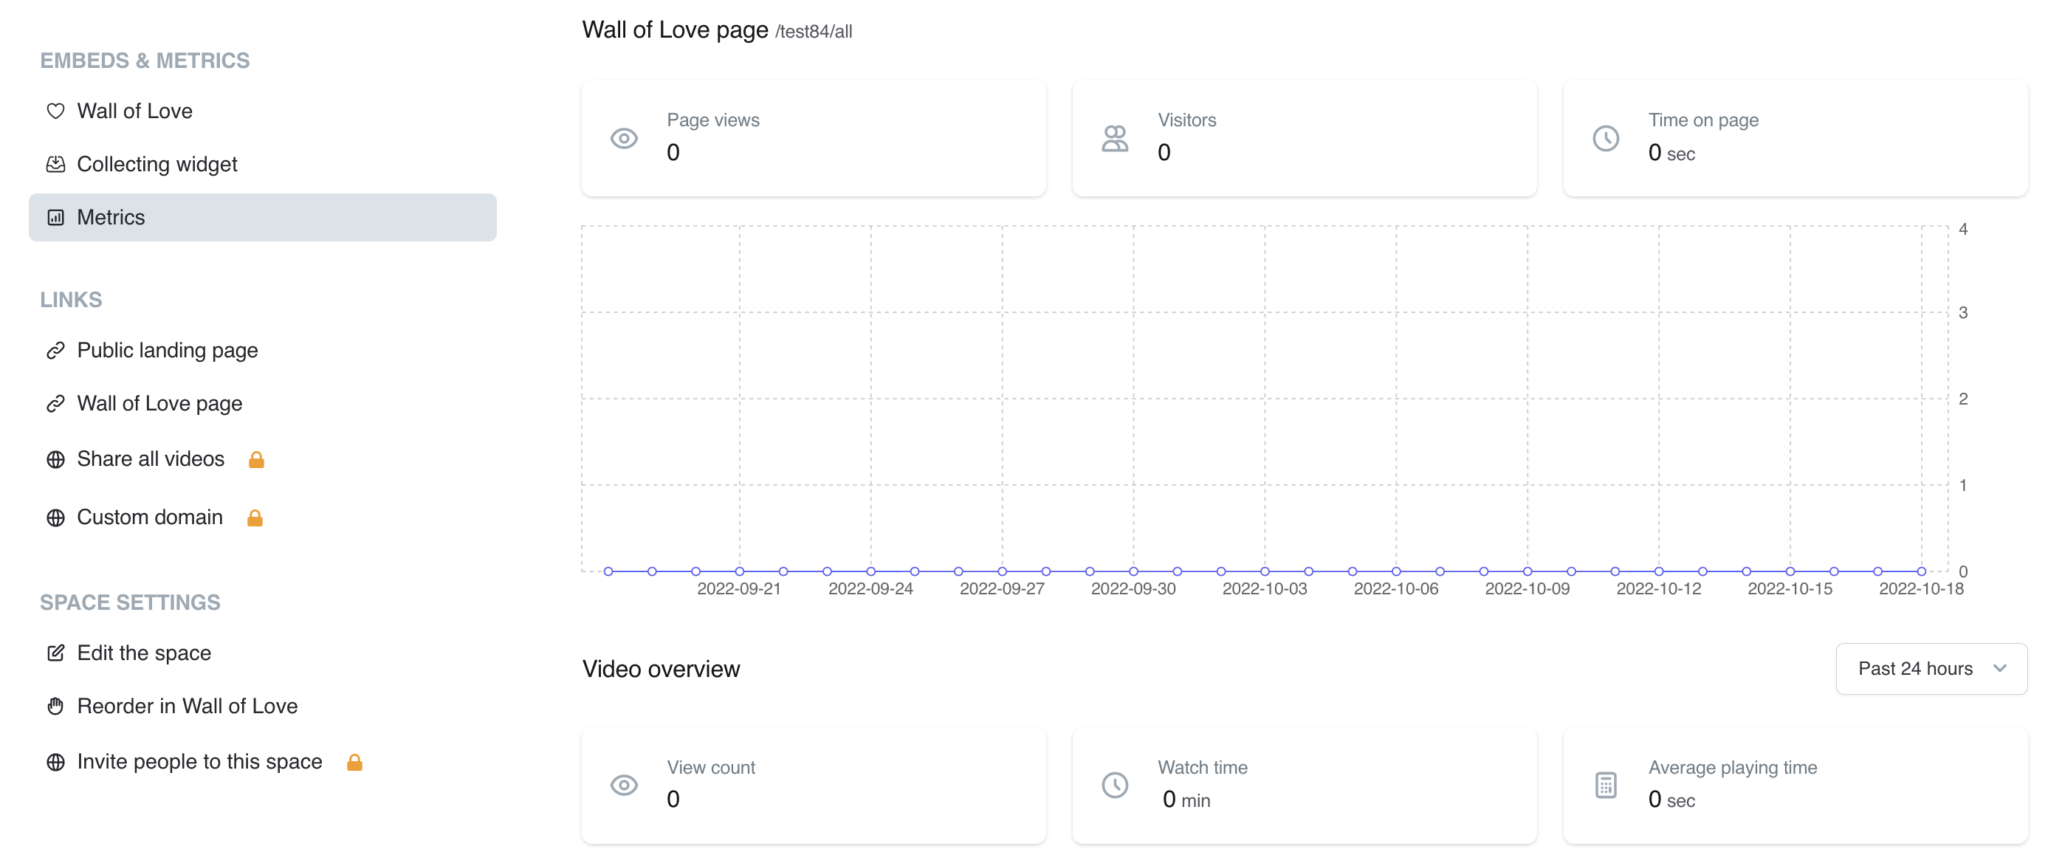This screenshot has height=852, width=2048.
Task: Click the 0 min watch time value
Action: click(1186, 799)
